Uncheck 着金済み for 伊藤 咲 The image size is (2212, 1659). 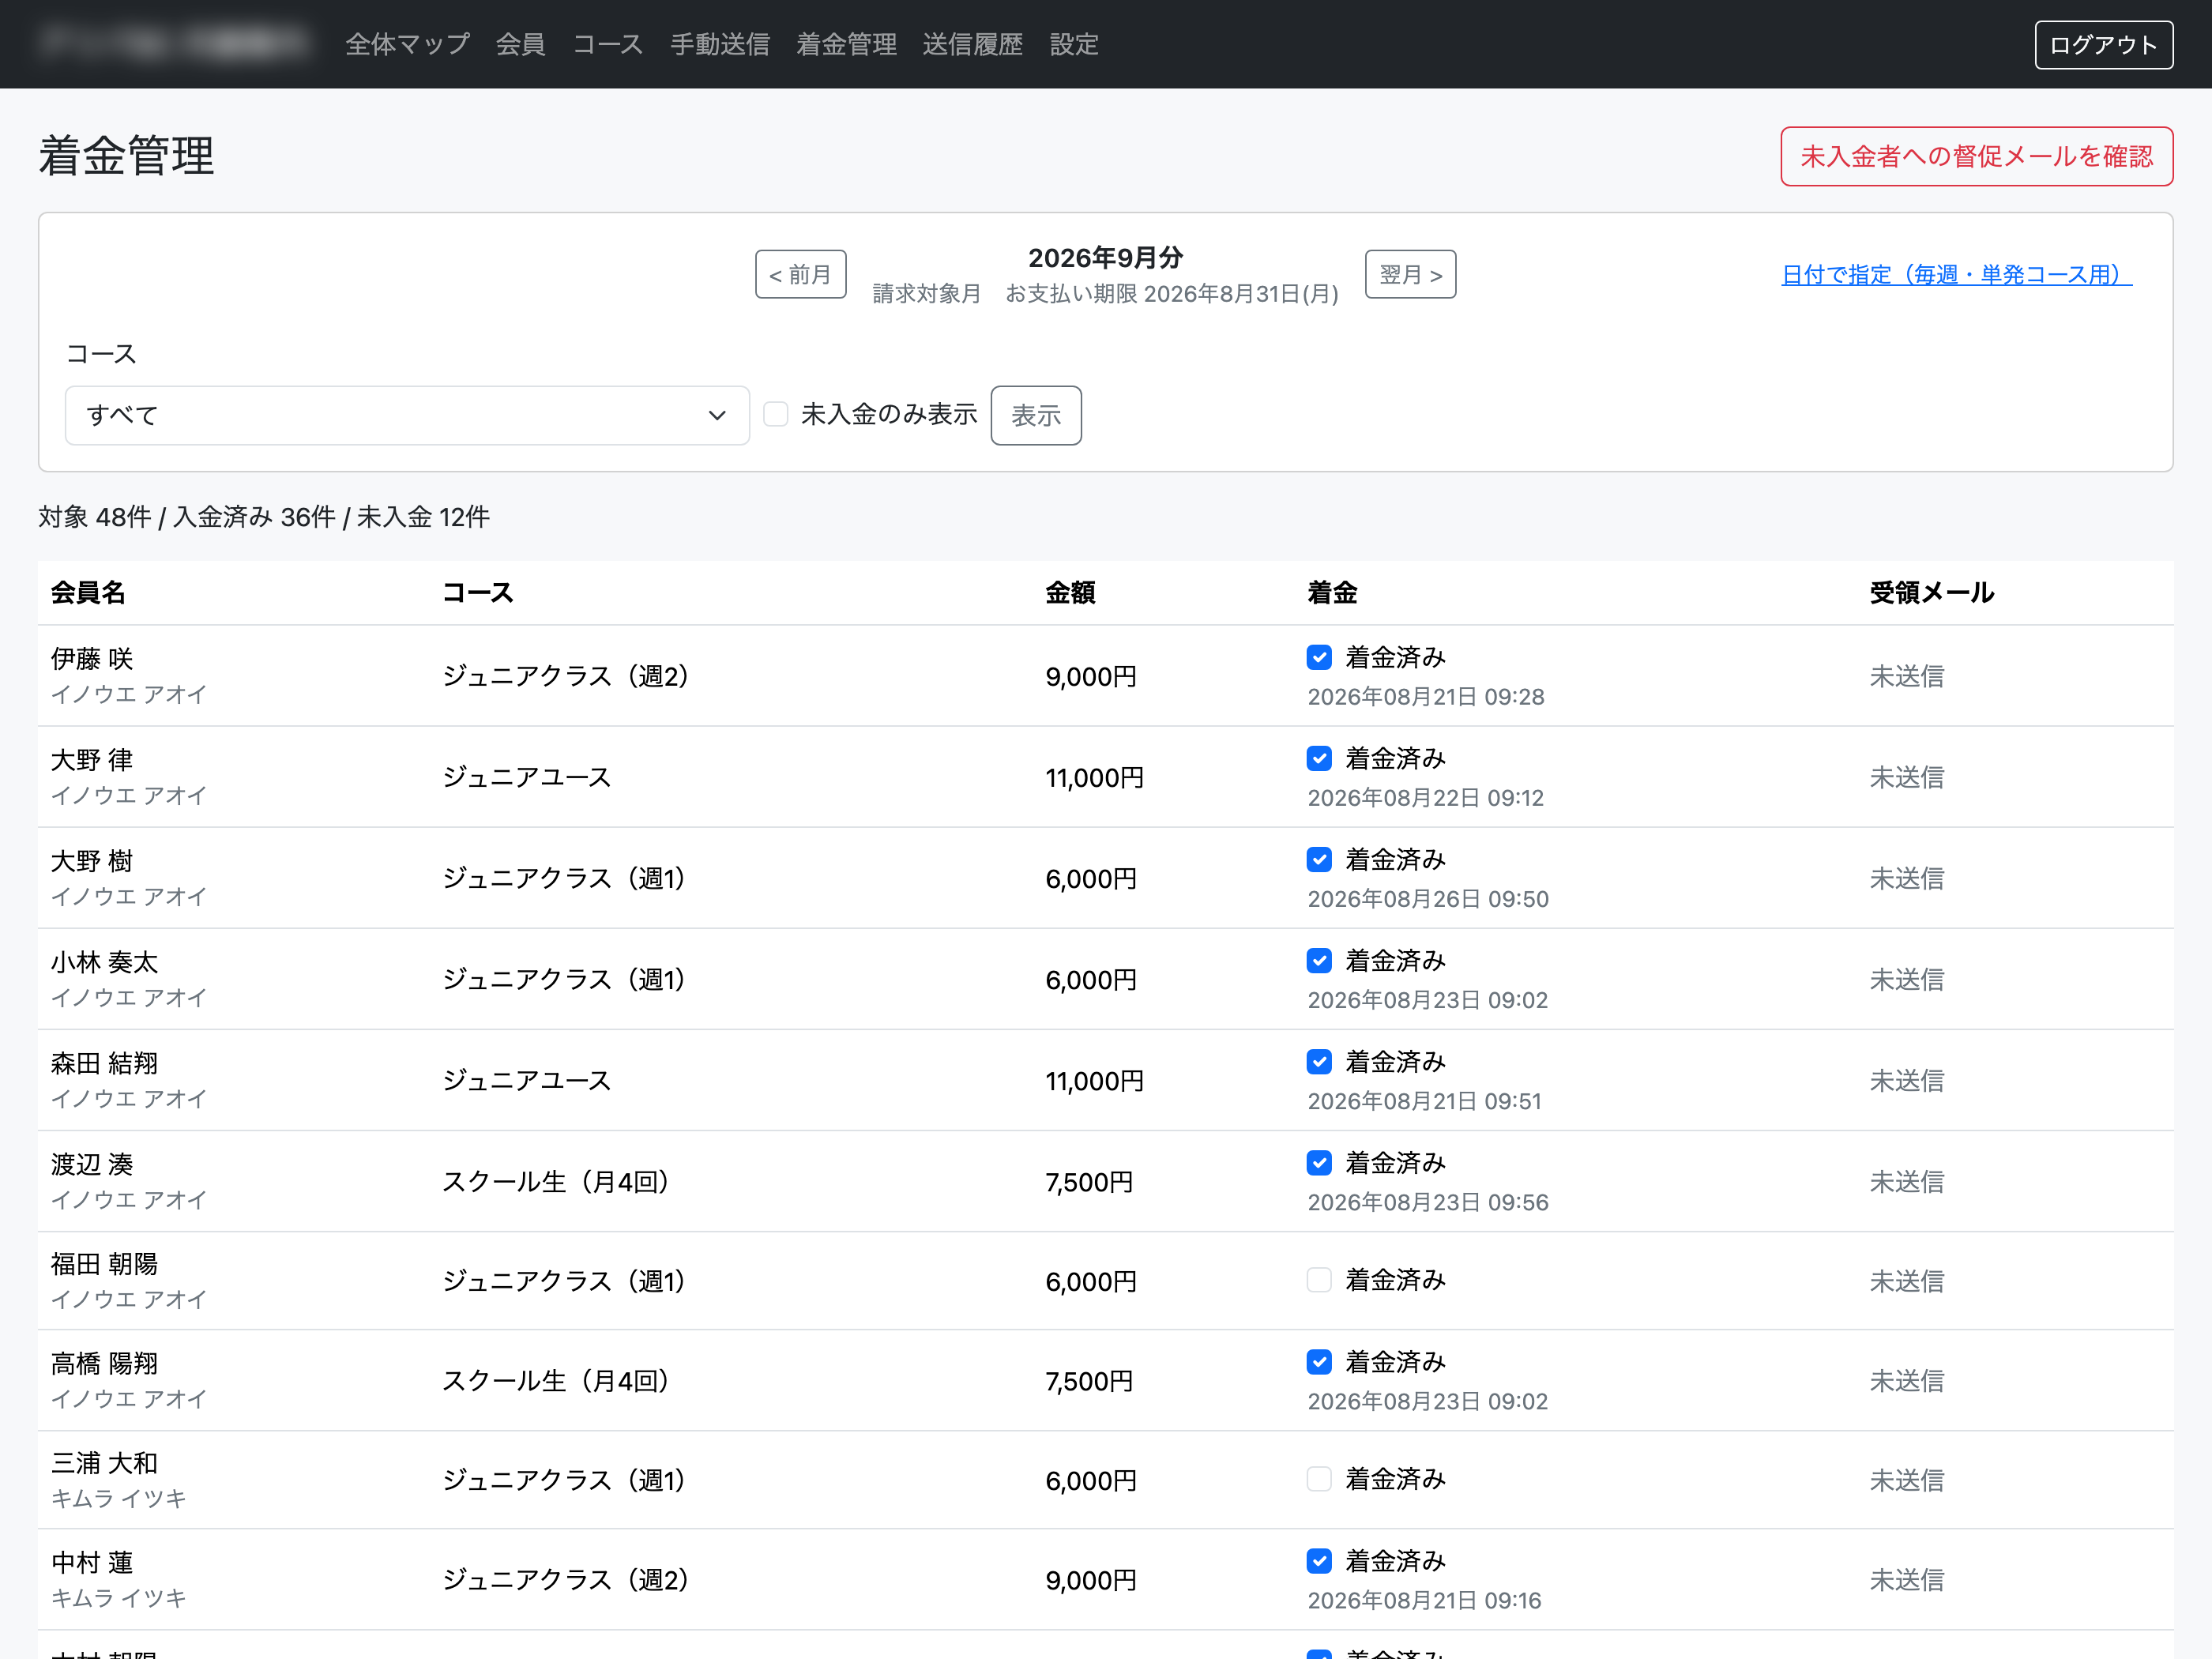[1319, 657]
